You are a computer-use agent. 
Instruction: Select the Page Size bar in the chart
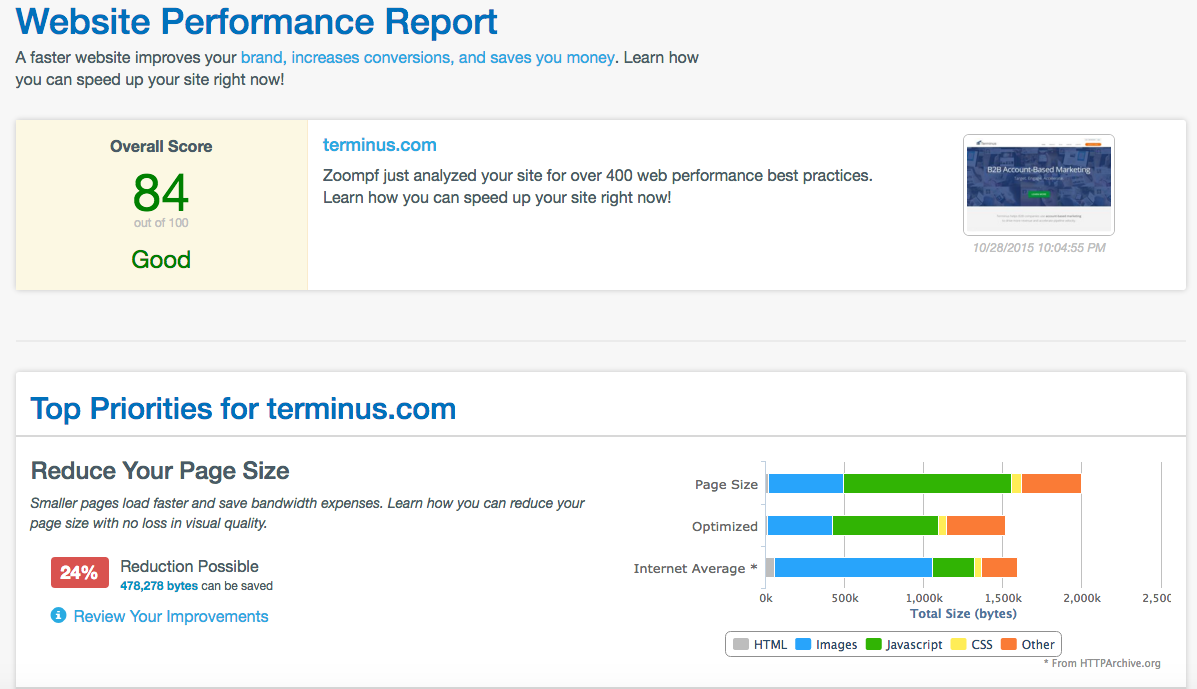pyautogui.click(x=920, y=482)
